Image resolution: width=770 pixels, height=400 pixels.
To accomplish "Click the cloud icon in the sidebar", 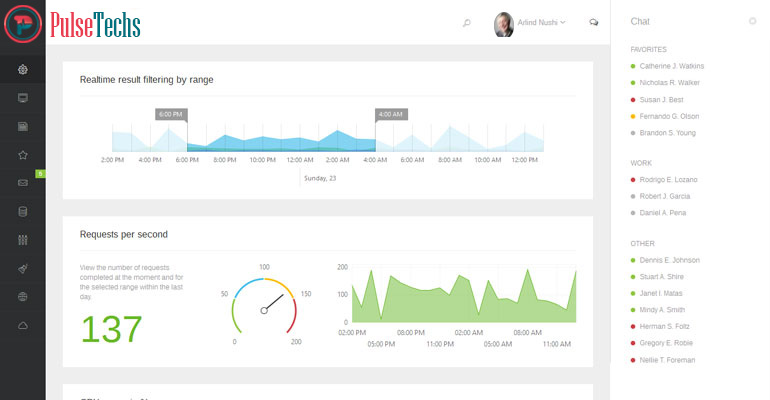I will pos(23,326).
